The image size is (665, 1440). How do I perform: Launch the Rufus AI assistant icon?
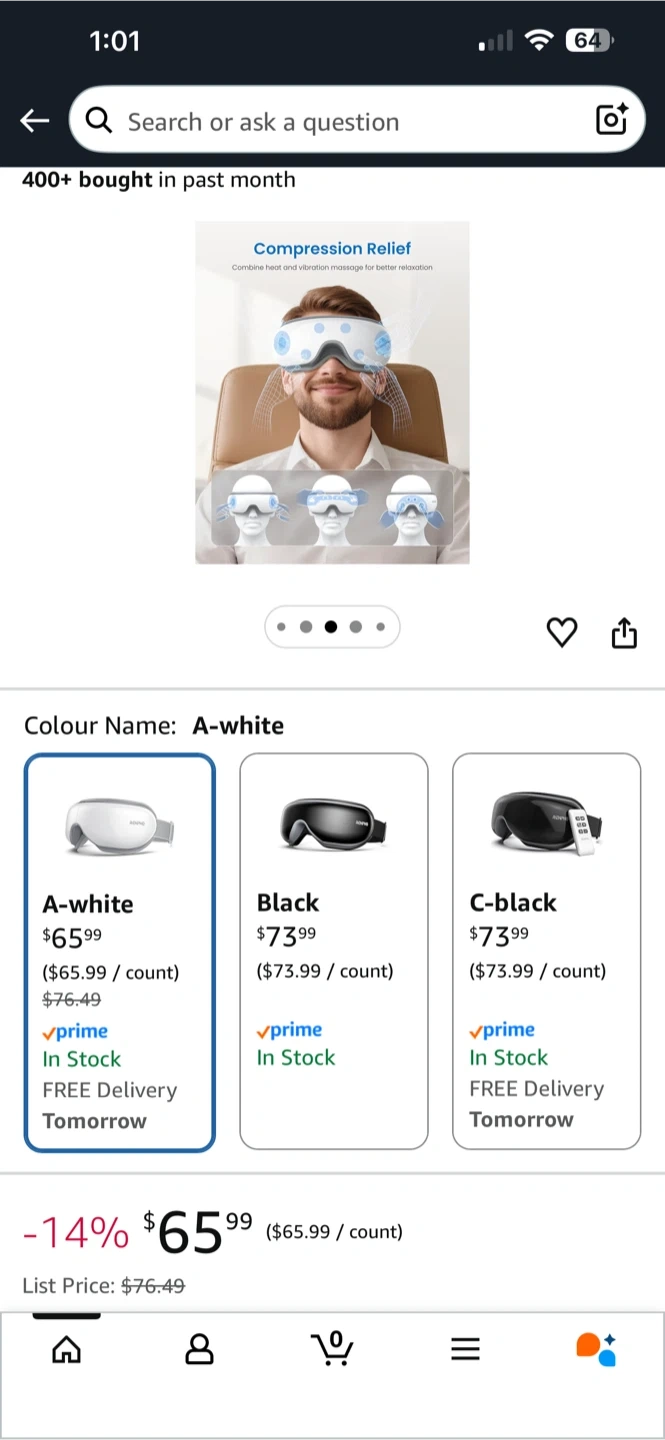click(x=596, y=1348)
